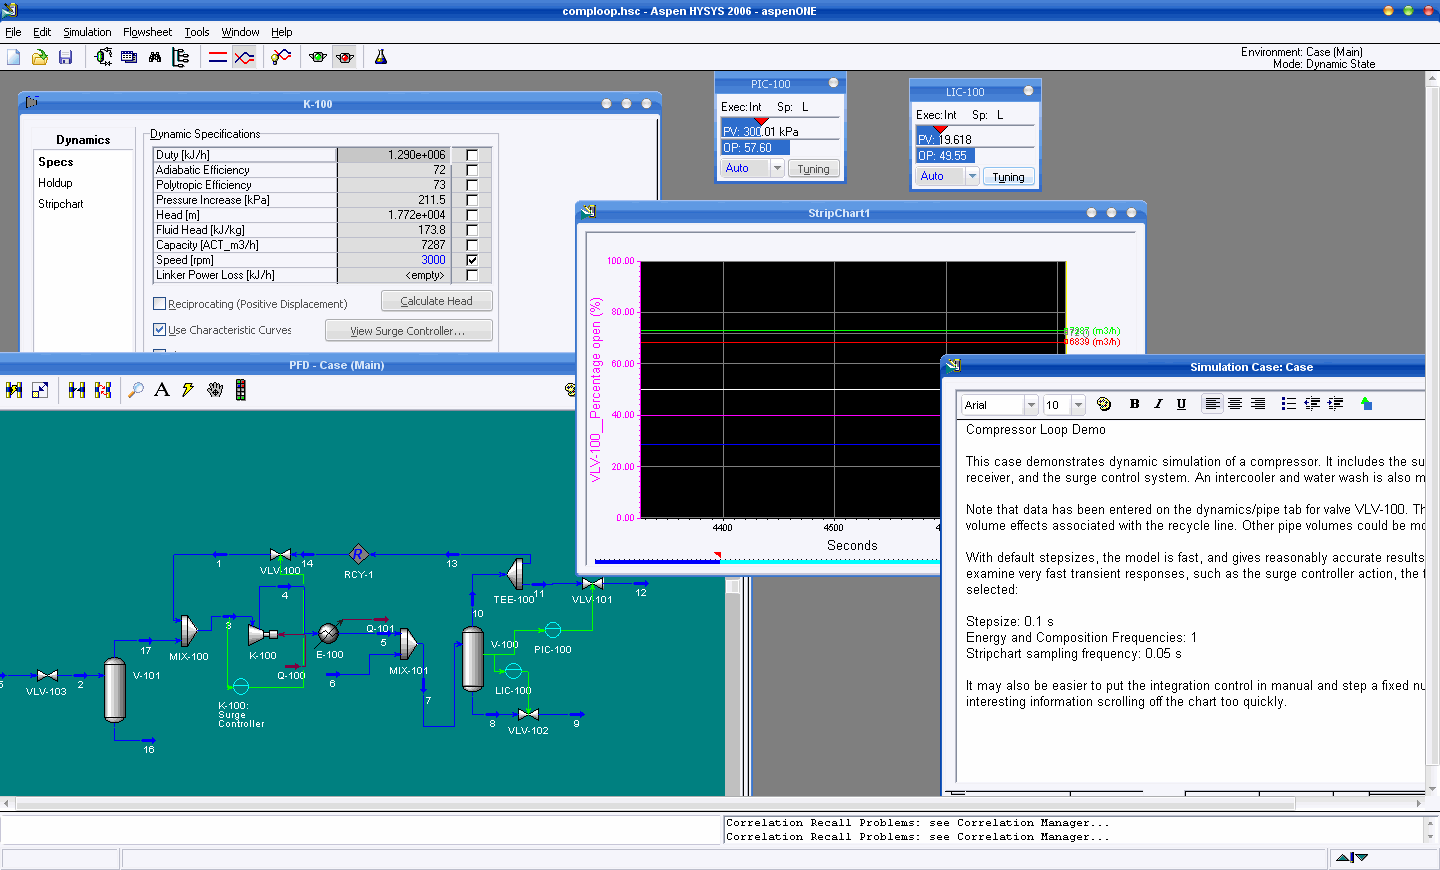The width and height of the screenshot is (1440, 870).
Task: Apply italic formatting in notes toolbar
Action: pyautogui.click(x=1158, y=404)
